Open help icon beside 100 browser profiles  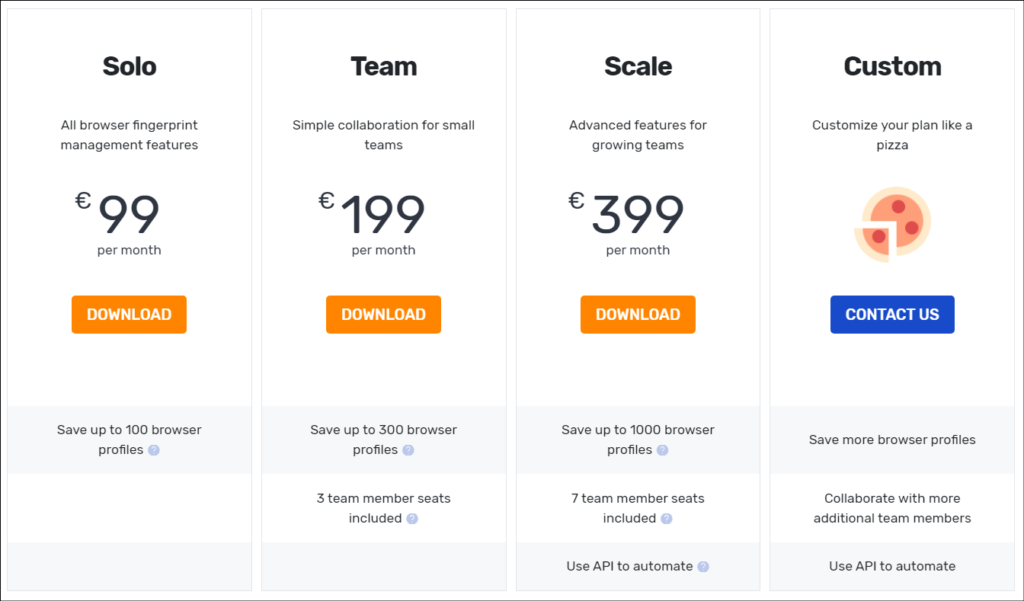[154, 450]
